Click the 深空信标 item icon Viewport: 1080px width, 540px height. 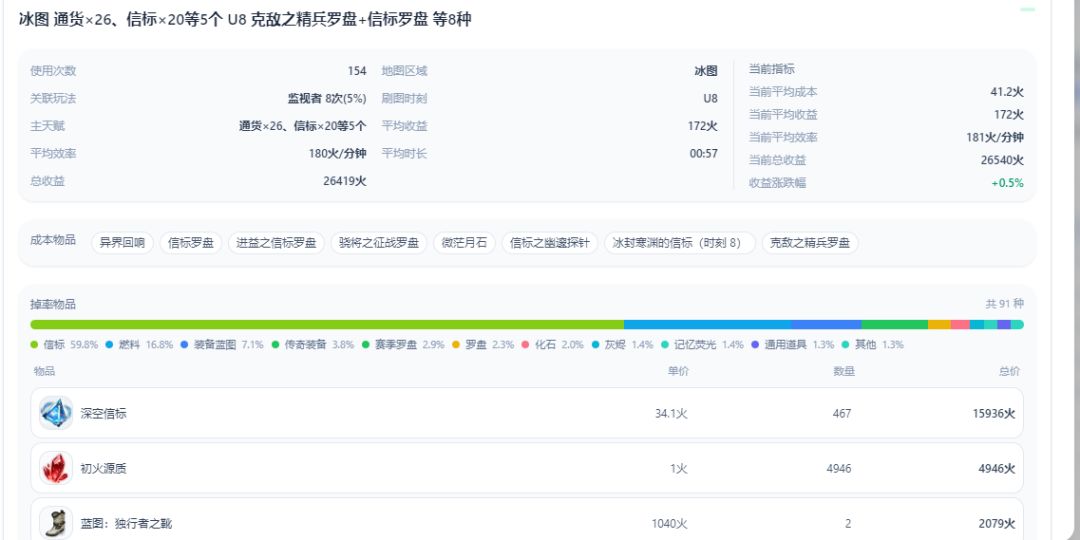(56, 413)
